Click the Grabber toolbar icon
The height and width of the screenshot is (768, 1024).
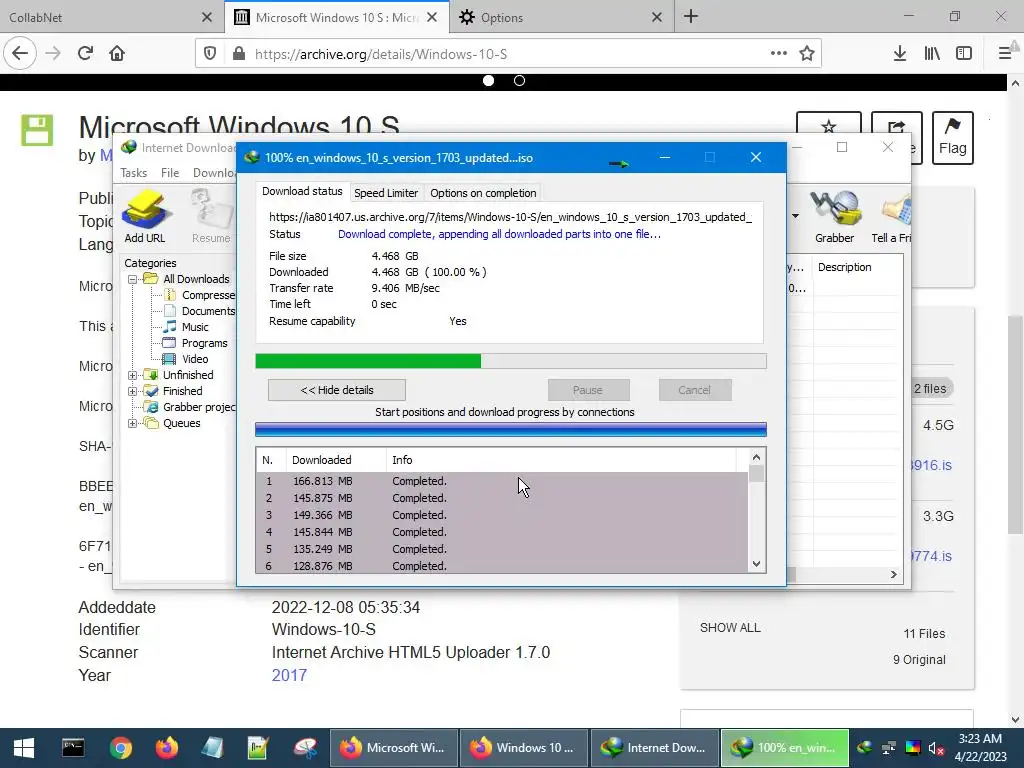pyautogui.click(x=834, y=216)
